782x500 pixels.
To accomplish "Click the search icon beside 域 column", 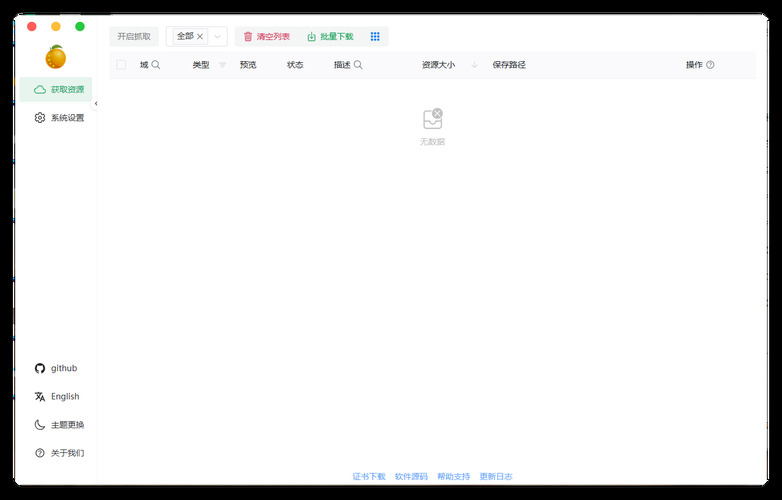I will (156, 65).
